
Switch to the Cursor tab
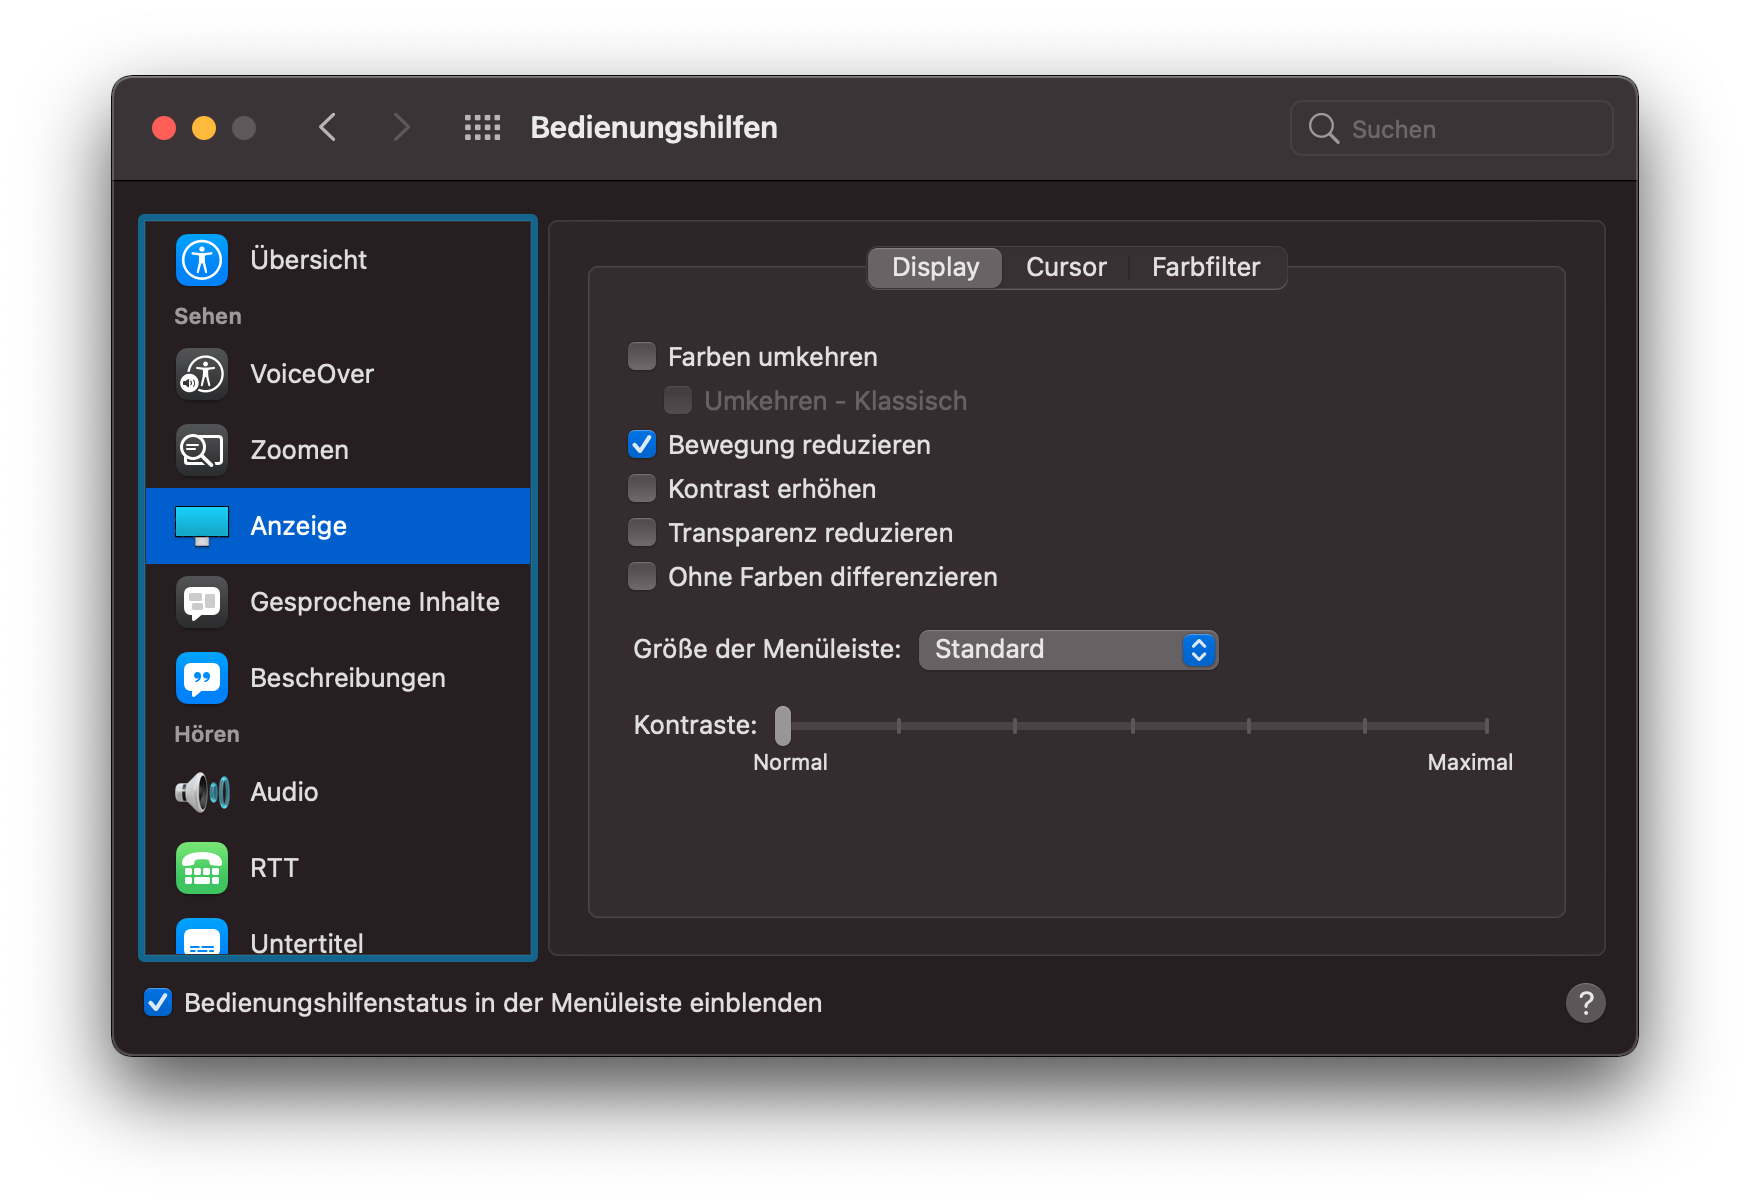pos(1065,267)
